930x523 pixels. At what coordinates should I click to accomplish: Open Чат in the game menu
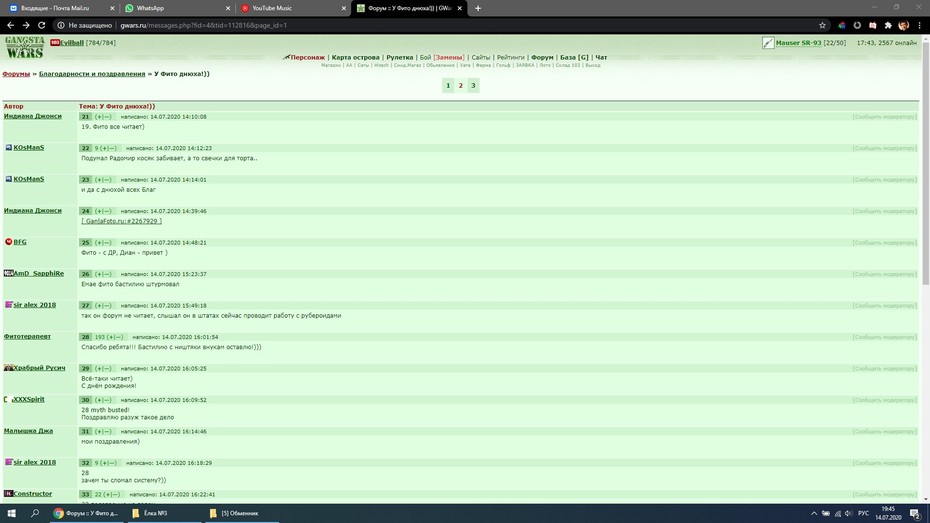click(601, 58)
